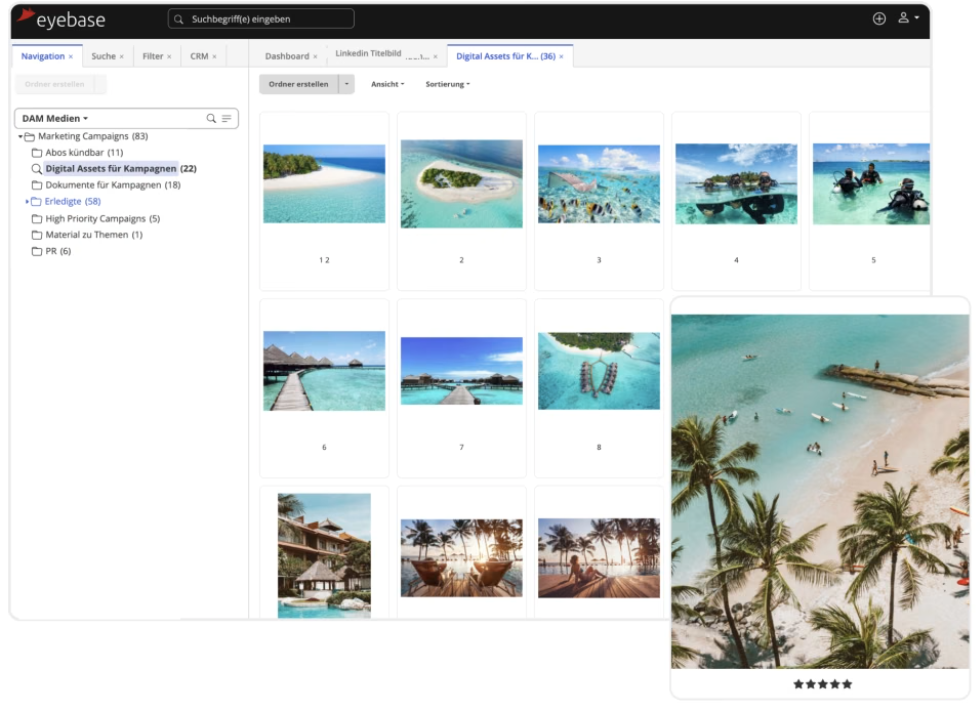Click the magnifier icon in search field
The image size is (980, 704).
(x=179, y=19)
